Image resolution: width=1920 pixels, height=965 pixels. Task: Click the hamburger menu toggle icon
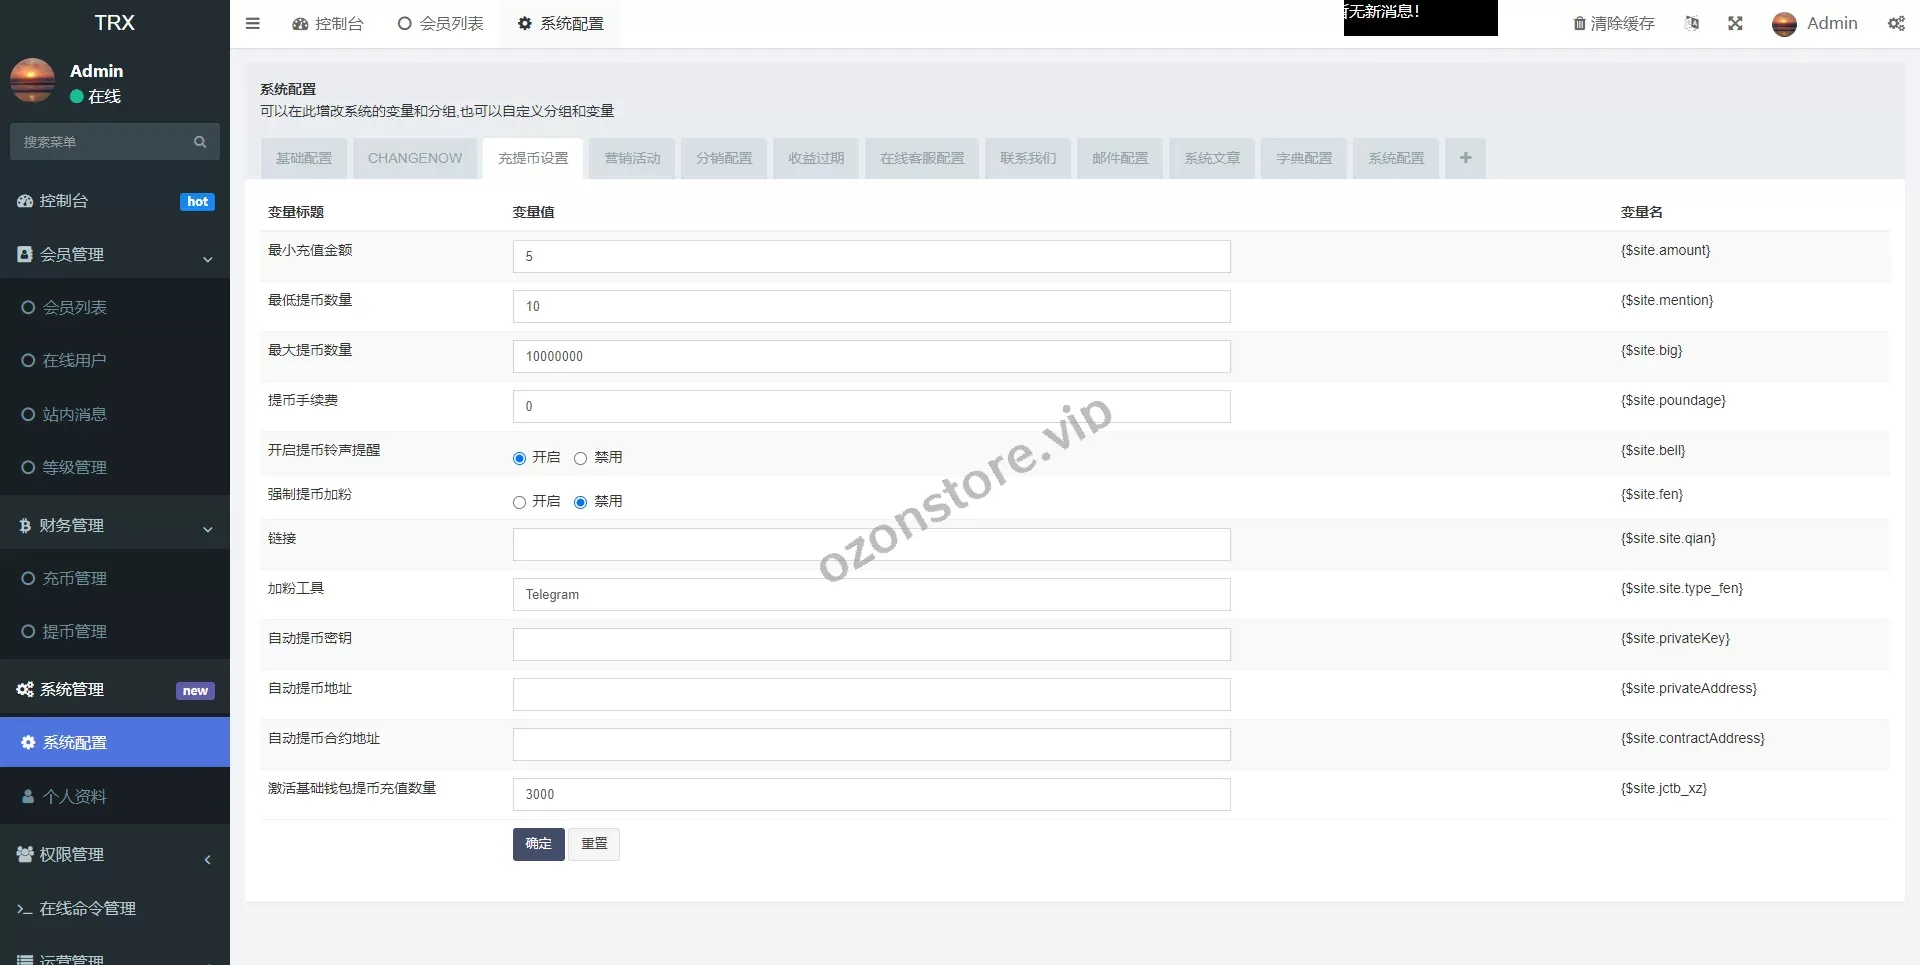pos(253,23)
